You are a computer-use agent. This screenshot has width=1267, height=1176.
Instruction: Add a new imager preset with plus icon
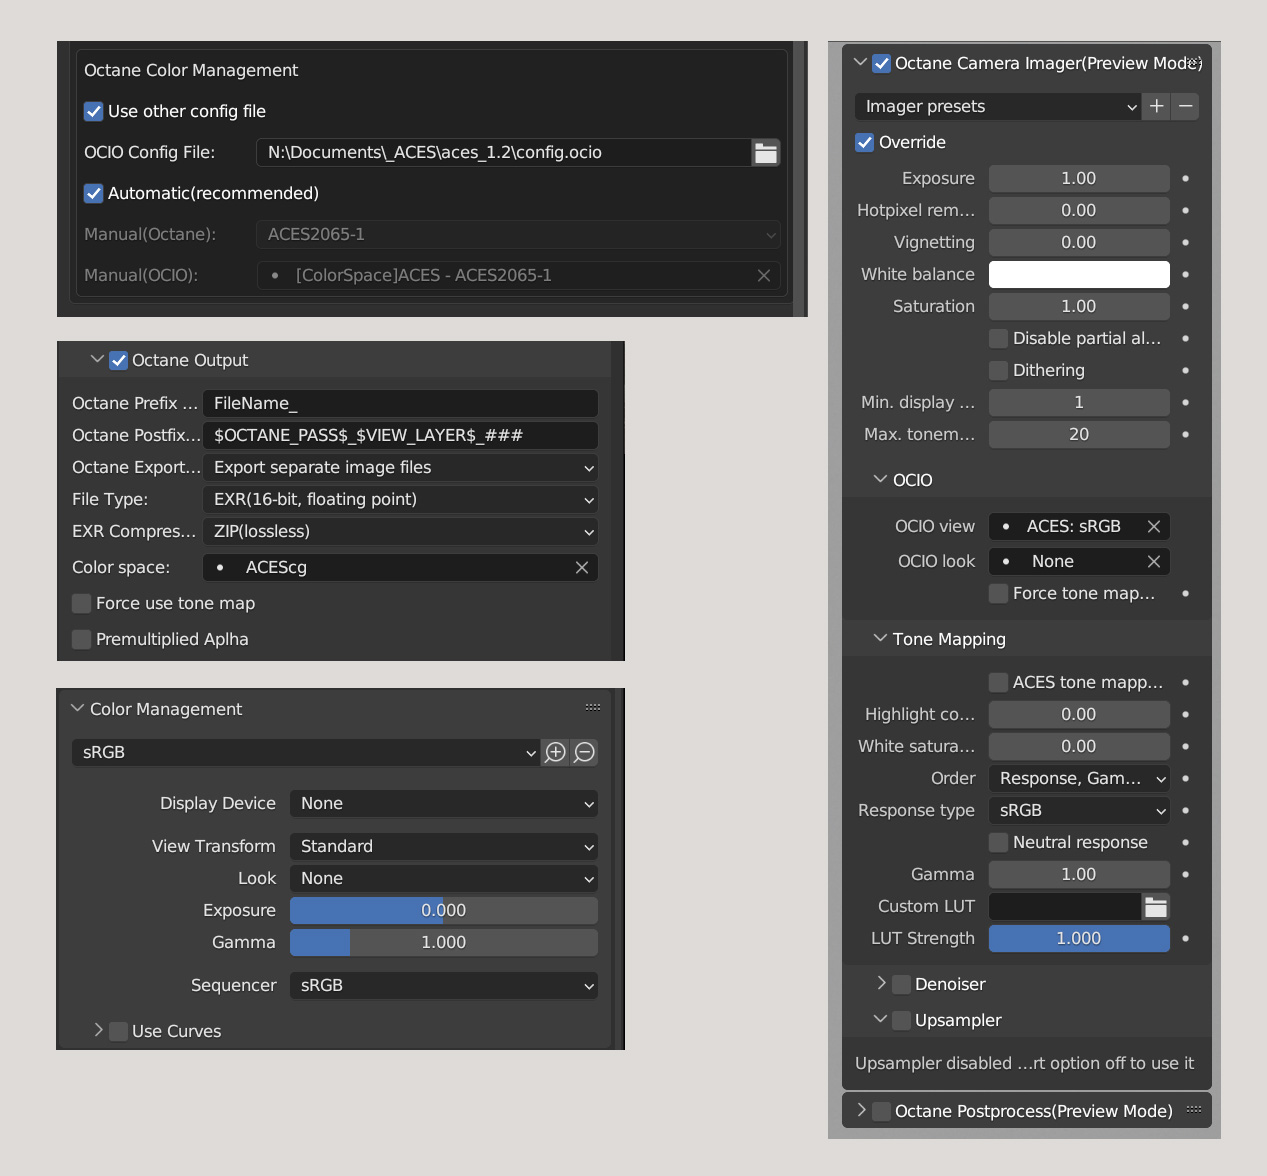(x=1157, y=106)
